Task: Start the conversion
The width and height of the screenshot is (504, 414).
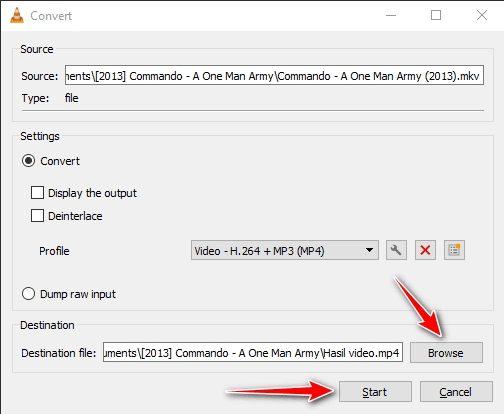Action: 375,392
